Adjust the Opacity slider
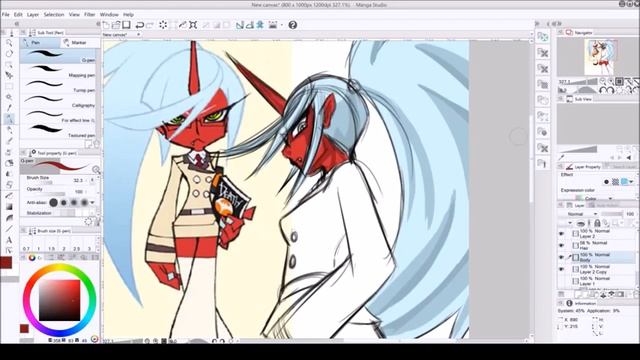640x360 pixels. [x=46, y=194]
